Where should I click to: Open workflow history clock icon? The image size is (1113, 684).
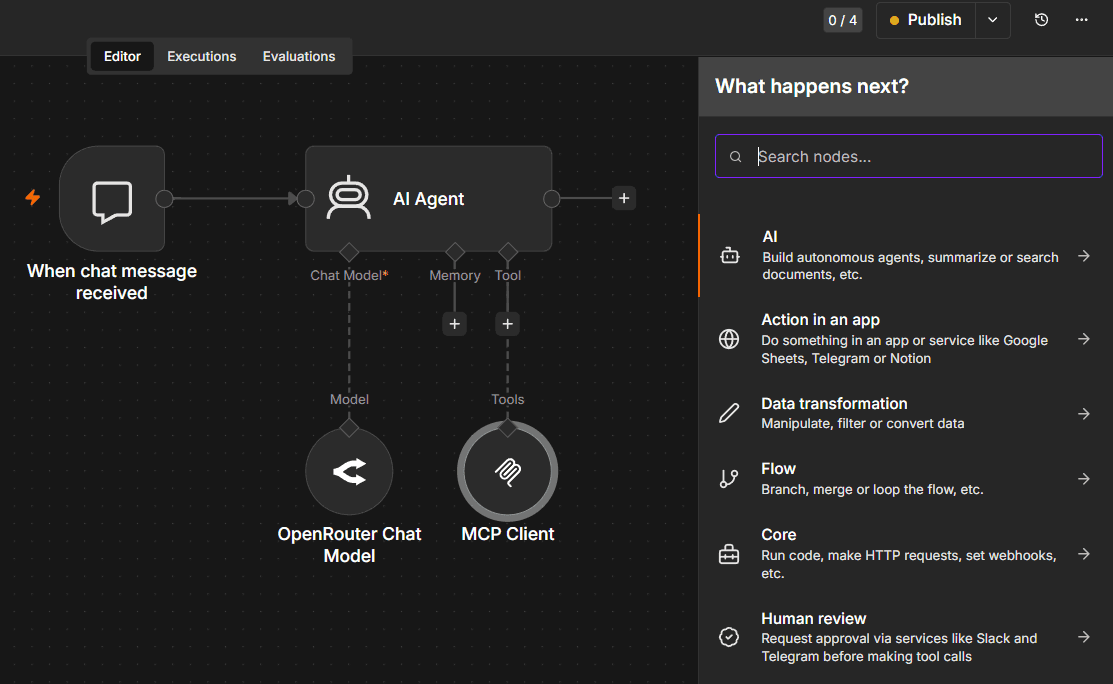(x=1041, y=20)
